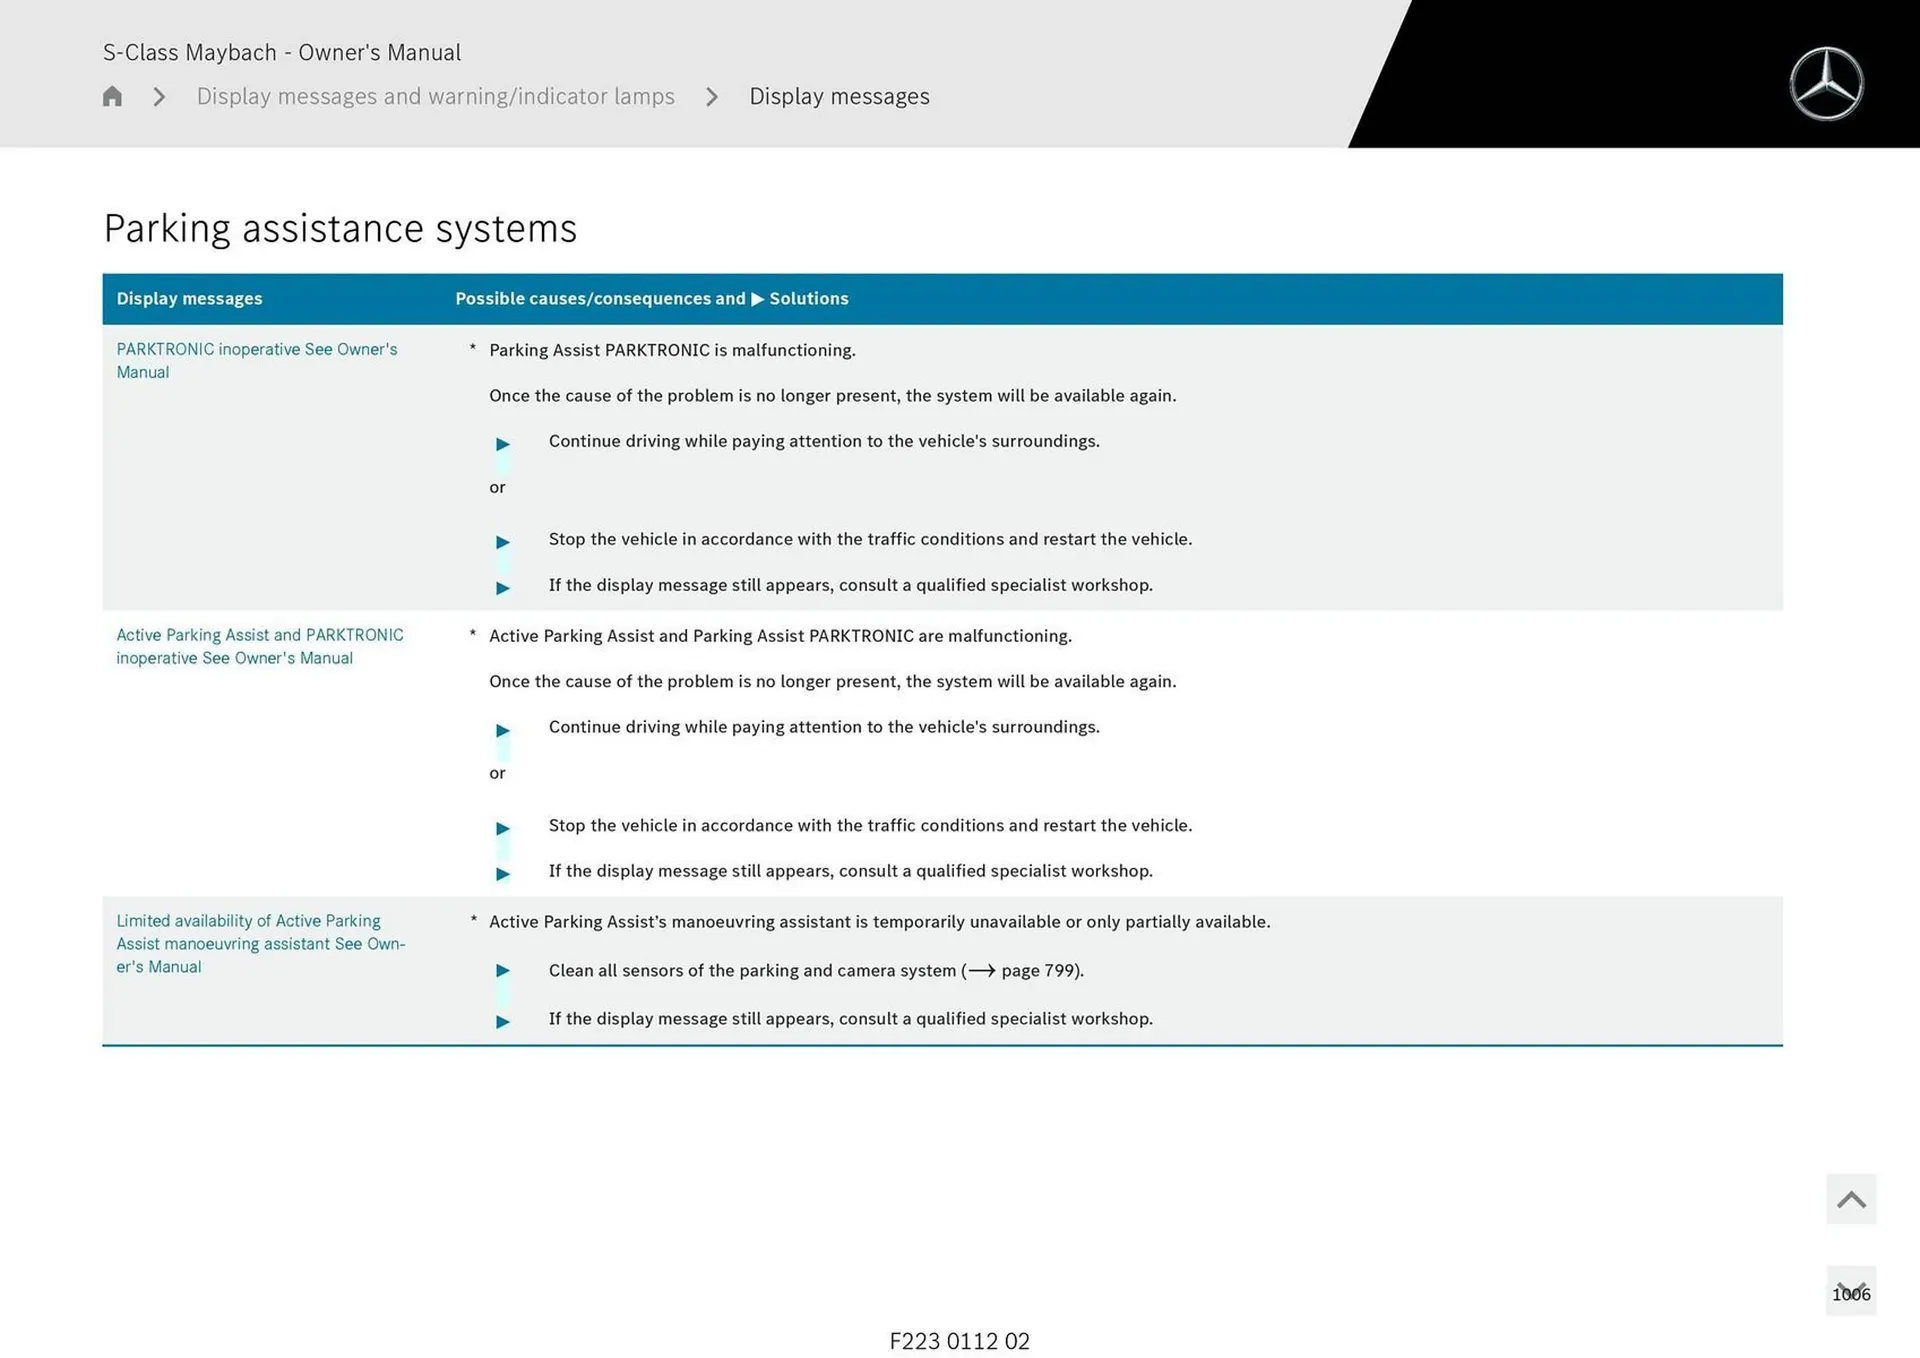The height and width of the screenshot is (1358, 1920).
Task: Click the scroll-down chevron button near page number
Action: (x=1850, y=1291)
